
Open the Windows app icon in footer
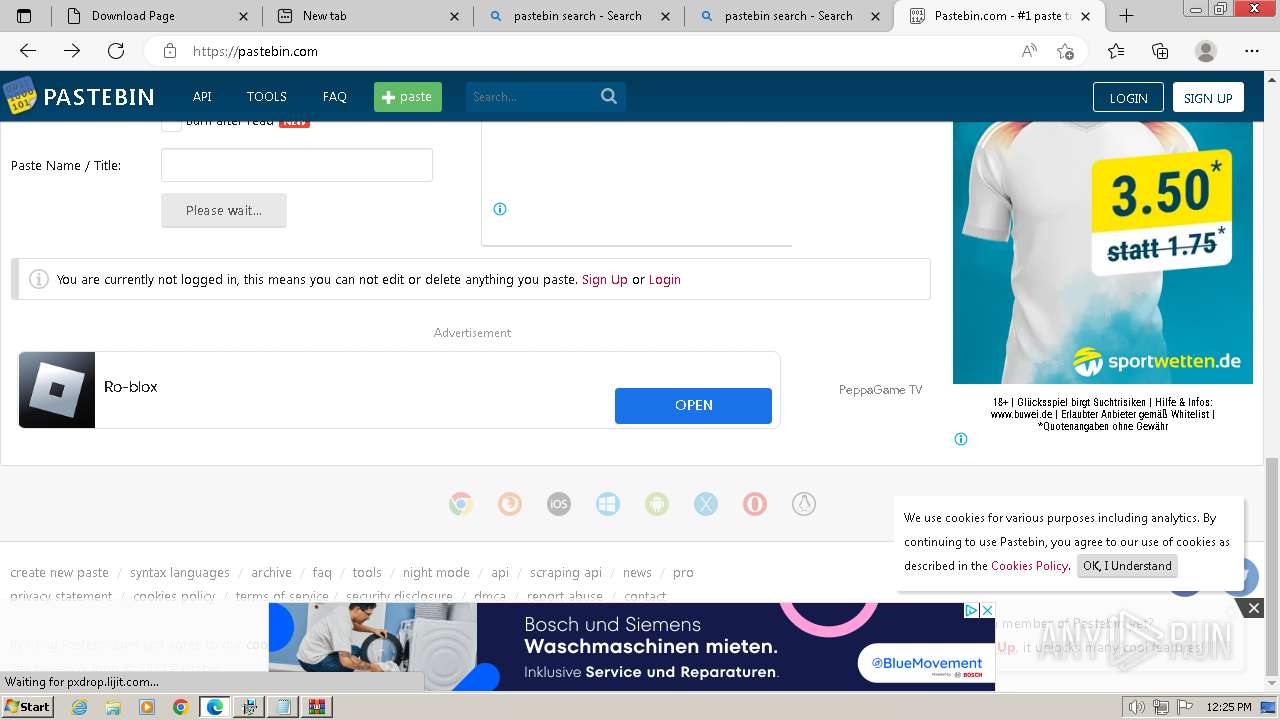608,505
